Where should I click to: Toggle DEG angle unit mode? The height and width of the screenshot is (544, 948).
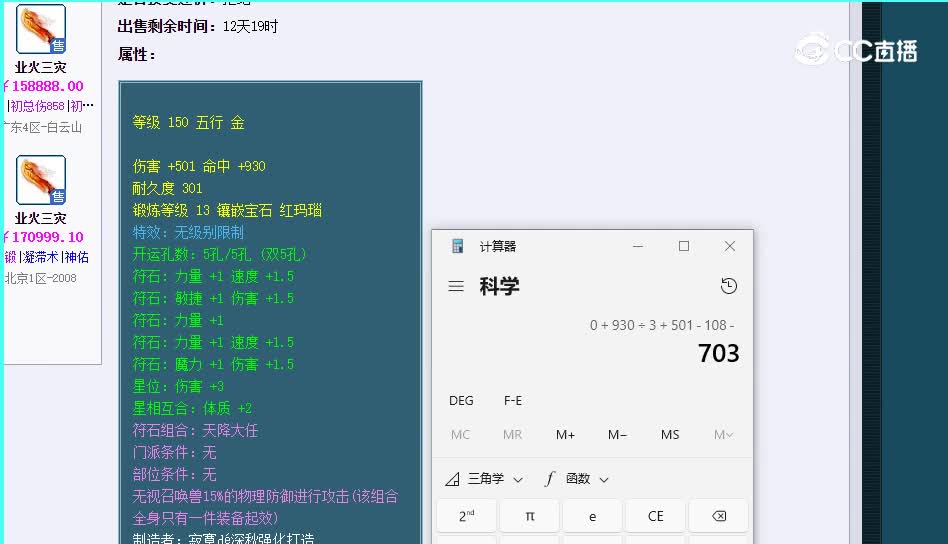click(x=461, y=400)
